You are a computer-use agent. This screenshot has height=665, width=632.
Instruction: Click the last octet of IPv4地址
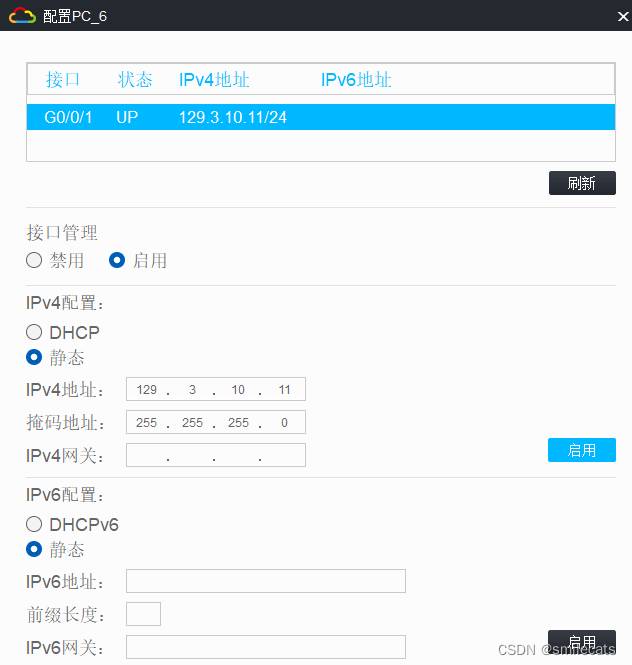coord(284,390)
